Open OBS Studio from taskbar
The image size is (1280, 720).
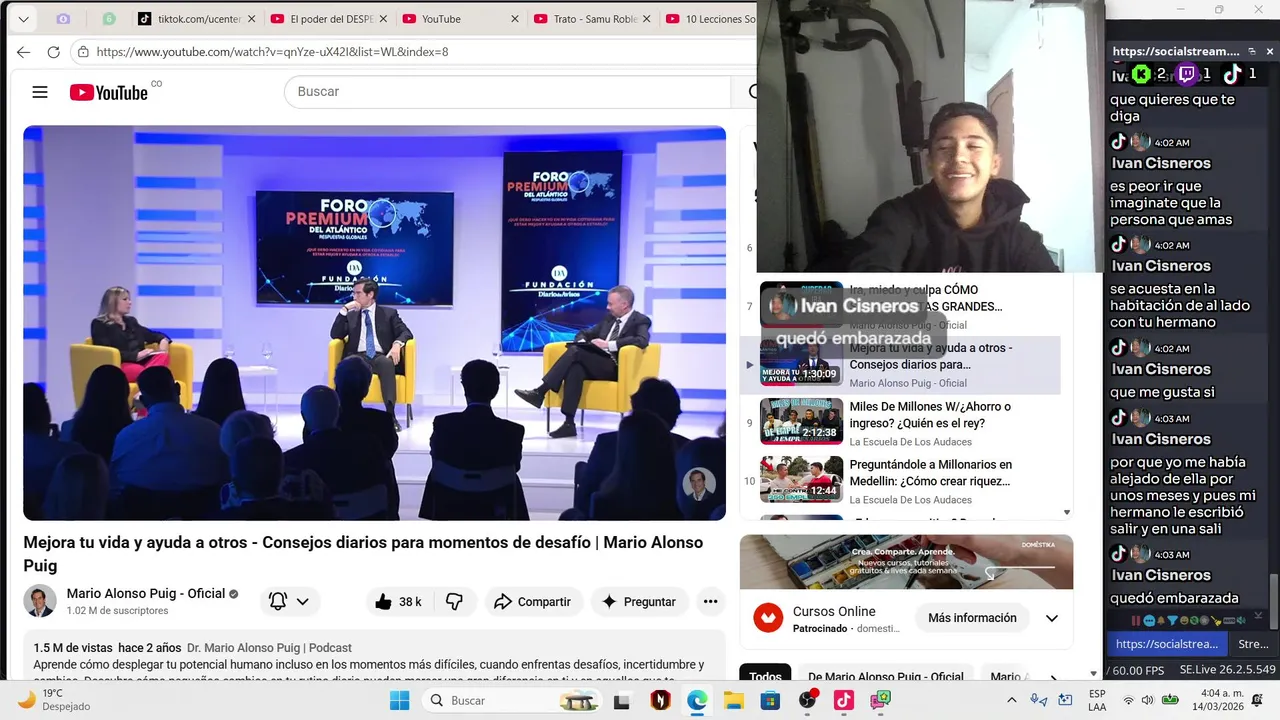[808, 700]
